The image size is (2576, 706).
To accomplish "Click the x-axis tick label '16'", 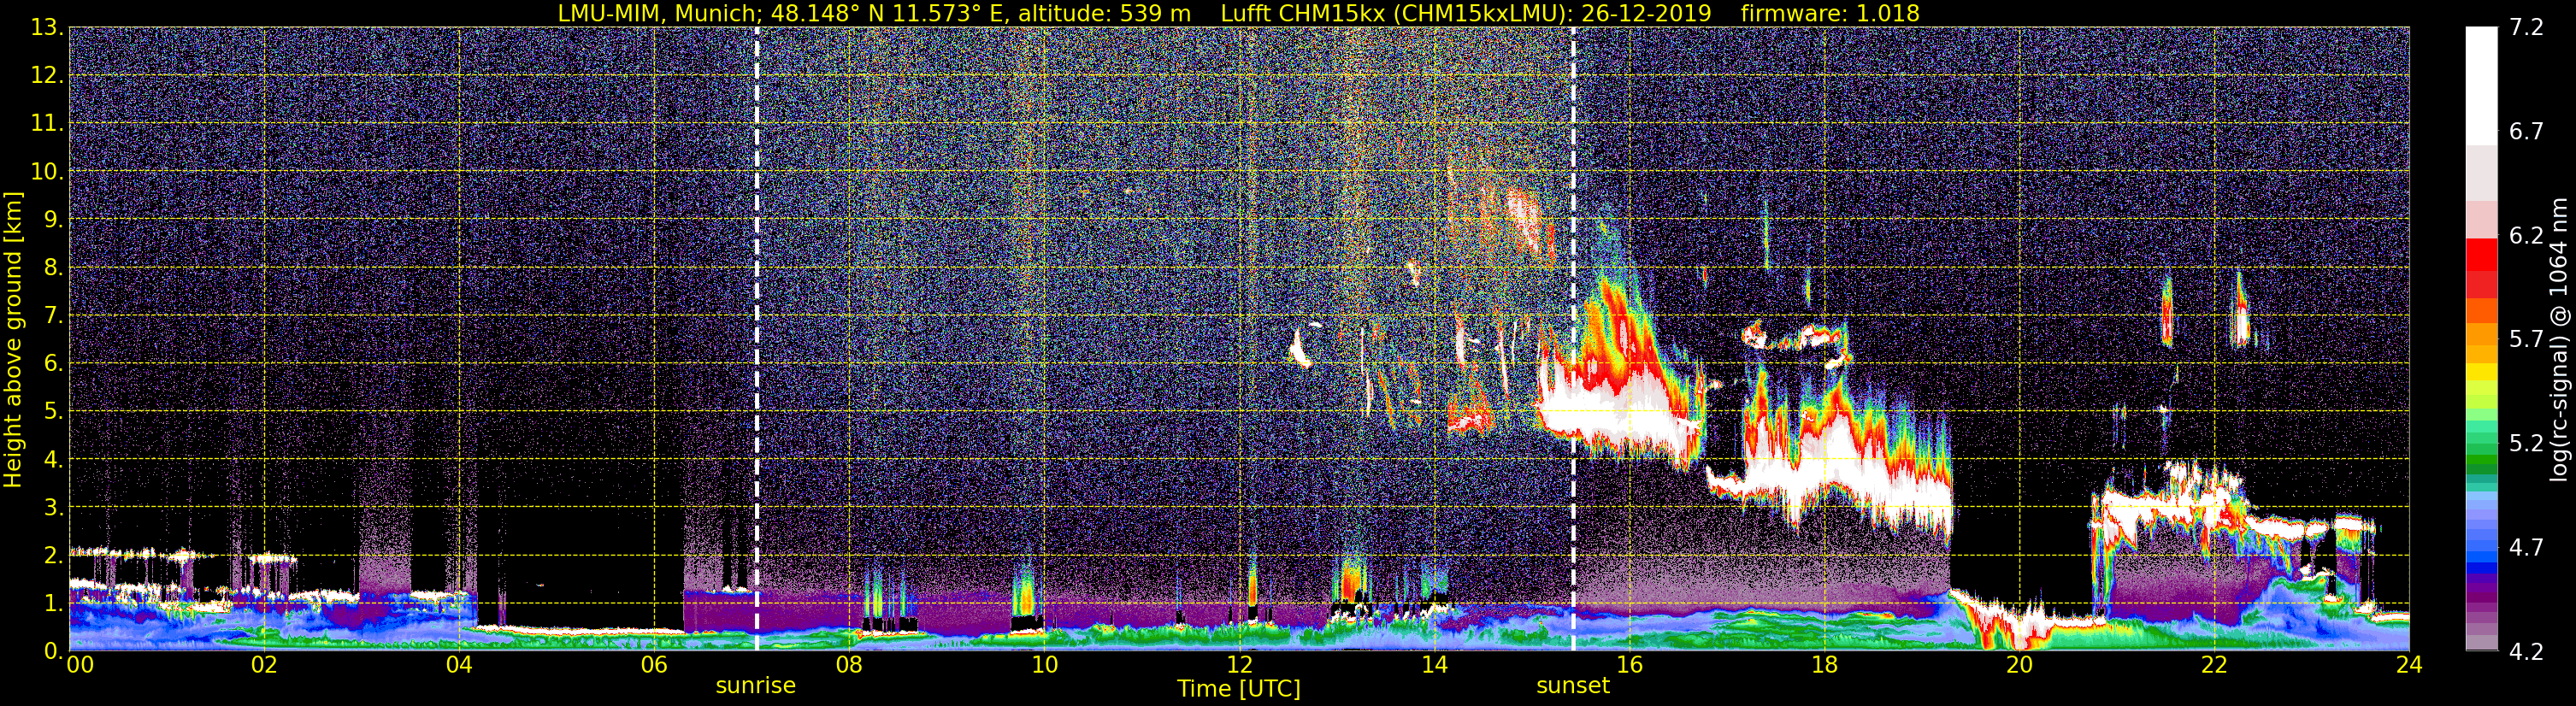I will 1629,666.
